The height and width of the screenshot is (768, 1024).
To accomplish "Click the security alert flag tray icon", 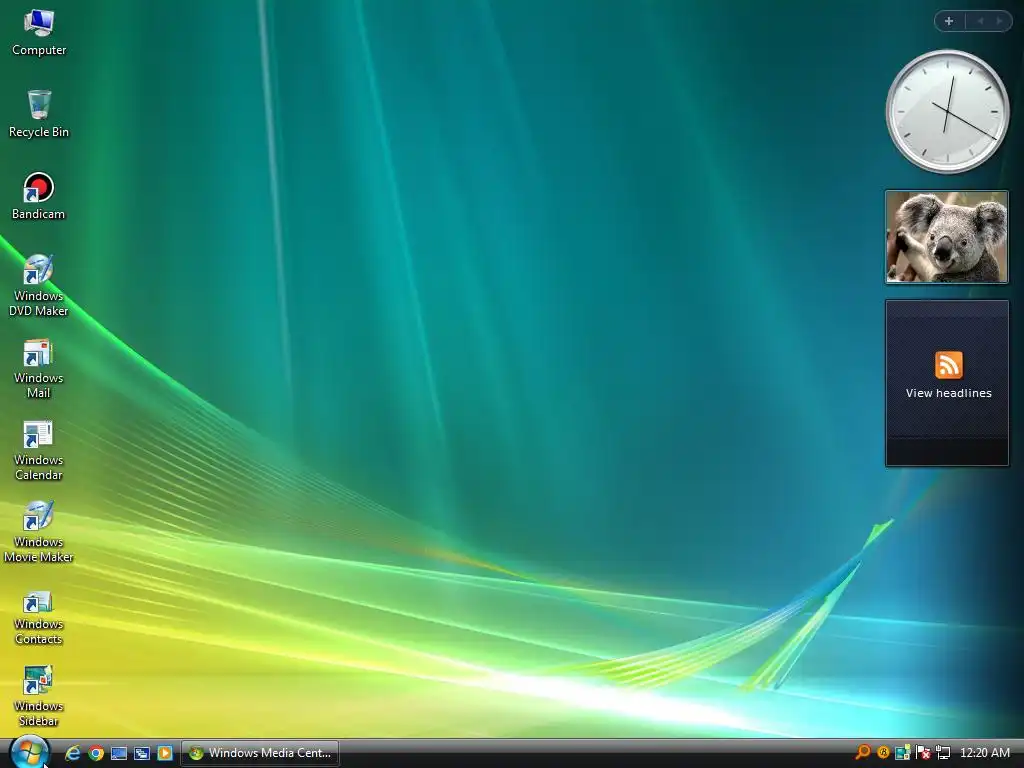I will tap(923, 752).
